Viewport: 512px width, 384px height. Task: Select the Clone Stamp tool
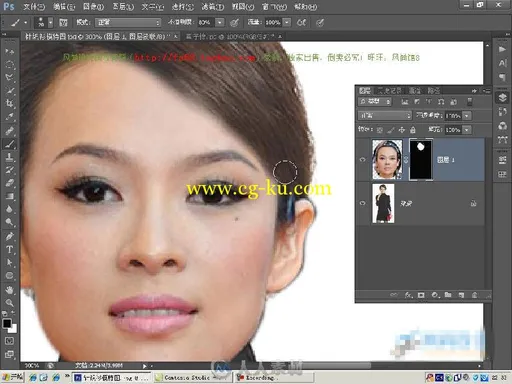(x=9, y=157)
